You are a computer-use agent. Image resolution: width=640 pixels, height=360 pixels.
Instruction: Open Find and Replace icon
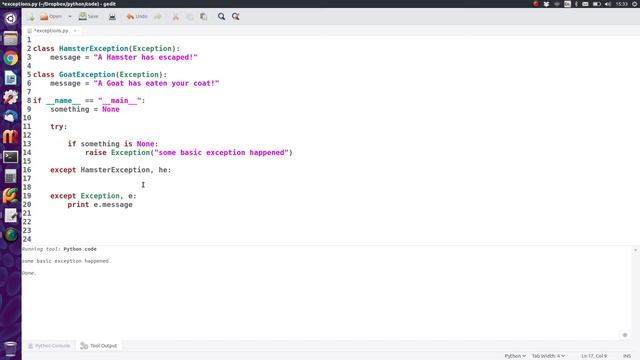(x=236, y=17)
